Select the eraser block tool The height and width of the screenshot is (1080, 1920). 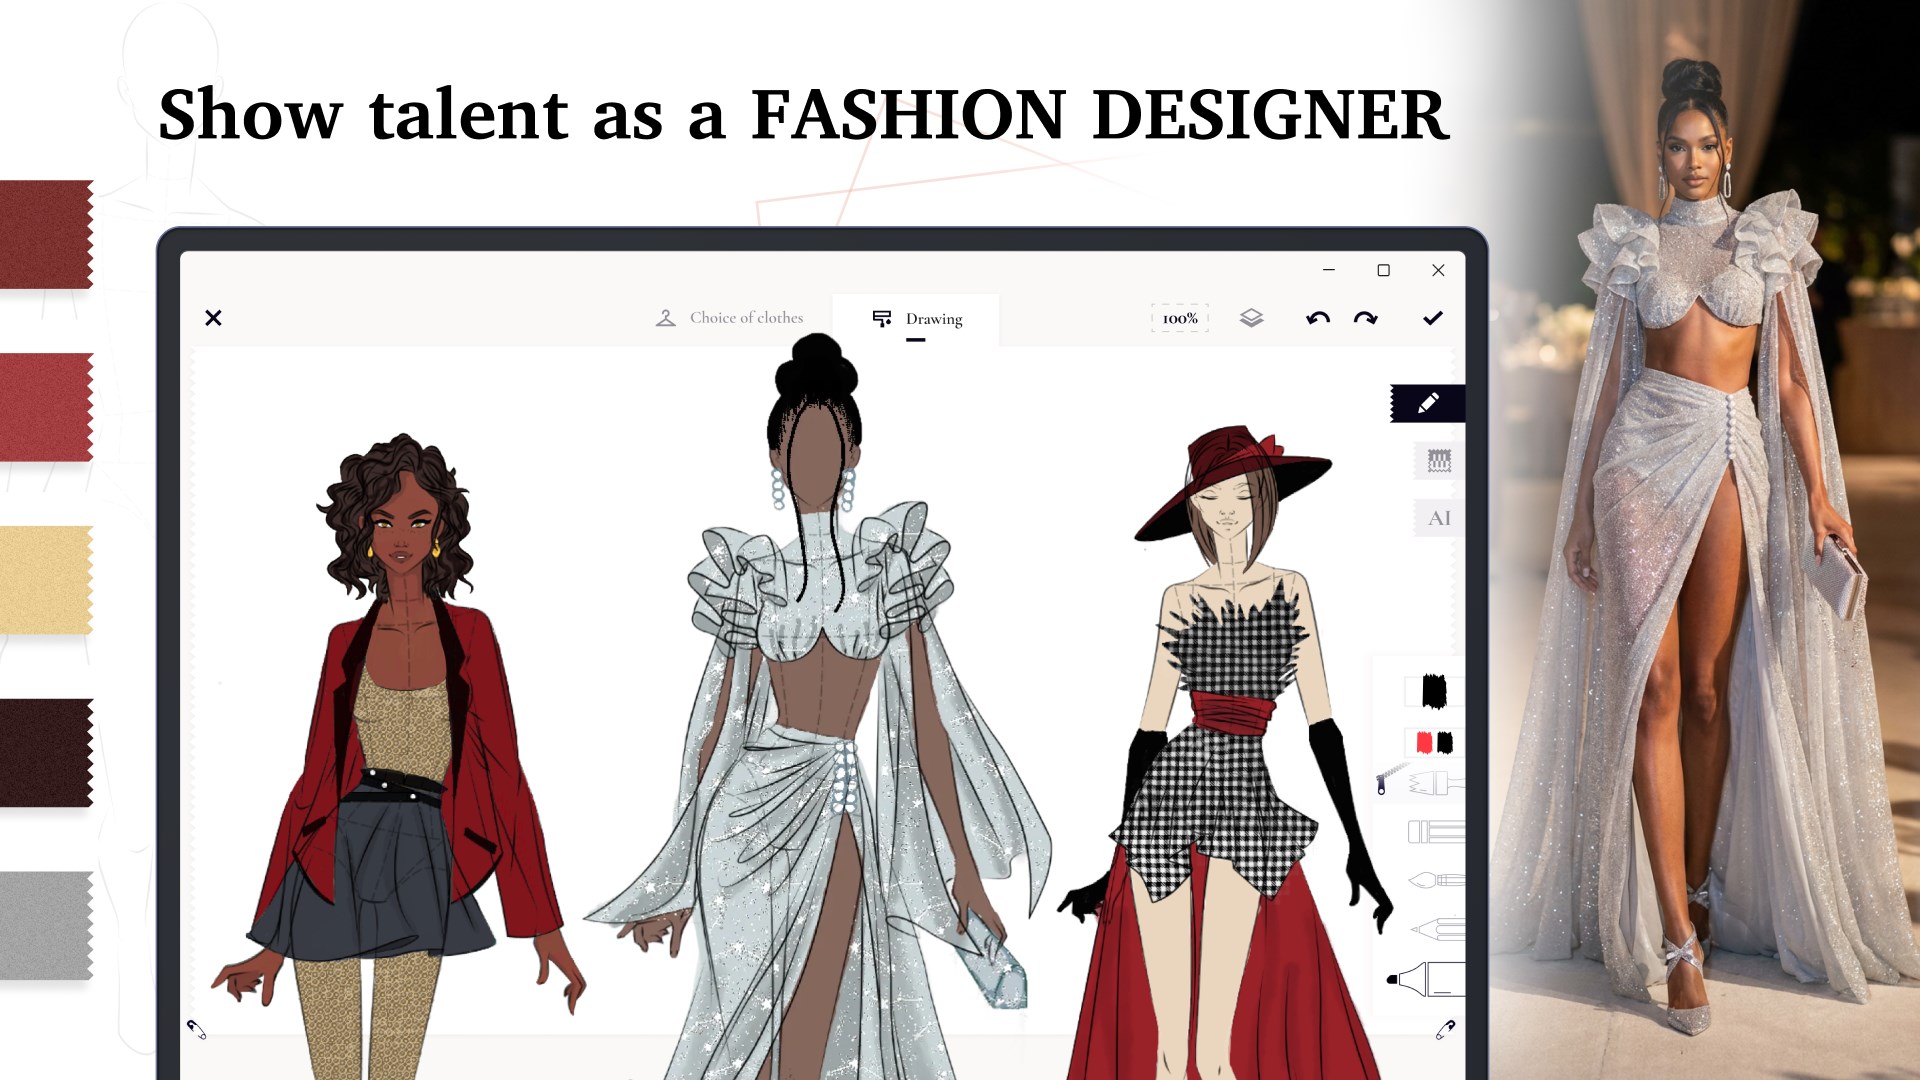(x=1436, y=832)
